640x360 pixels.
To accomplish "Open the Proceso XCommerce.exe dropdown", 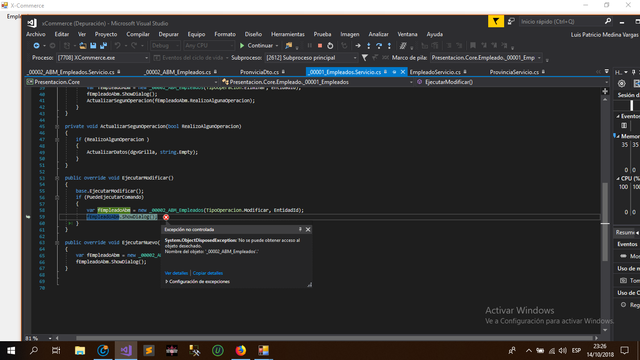I will click(x=102, y=58).
